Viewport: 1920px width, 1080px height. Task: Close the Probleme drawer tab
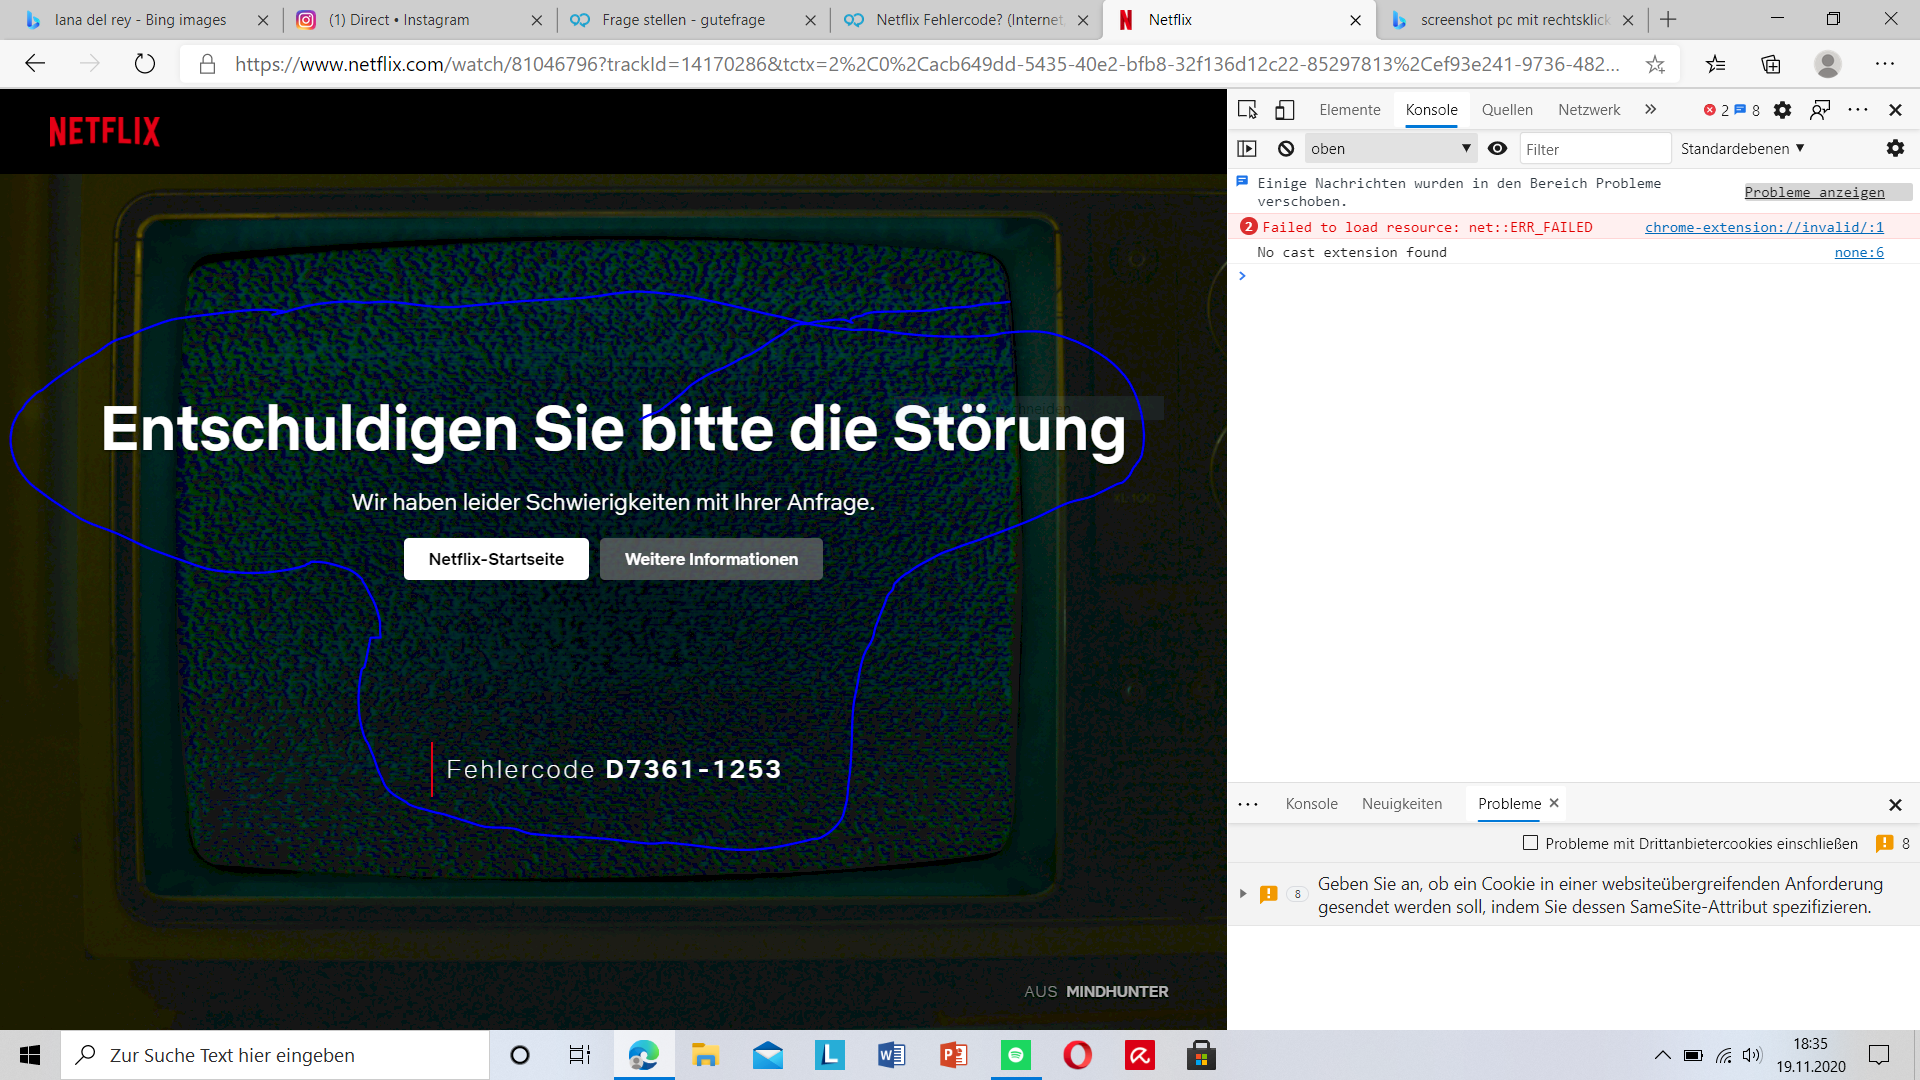click(1554, 803)
